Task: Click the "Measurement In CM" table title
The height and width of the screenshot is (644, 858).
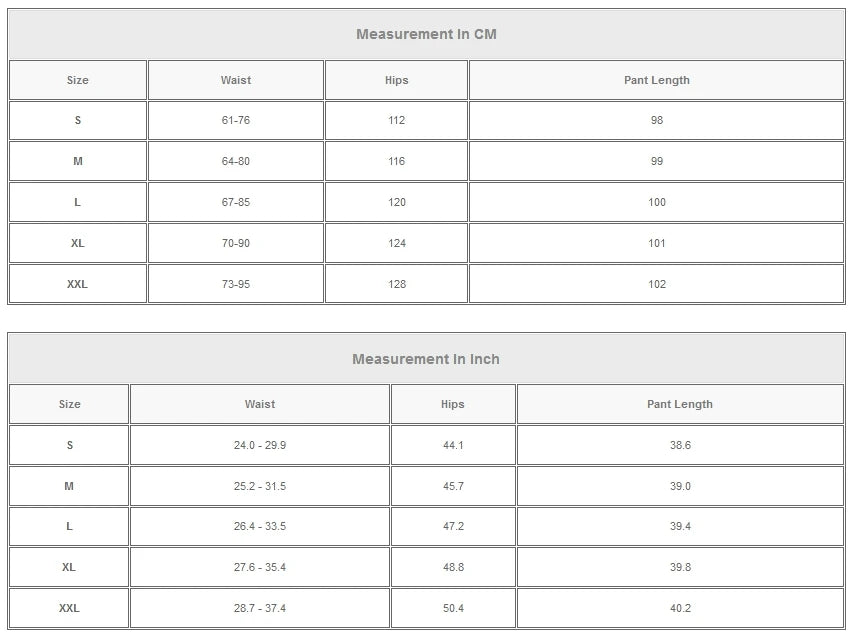Action: click(426, 34)
